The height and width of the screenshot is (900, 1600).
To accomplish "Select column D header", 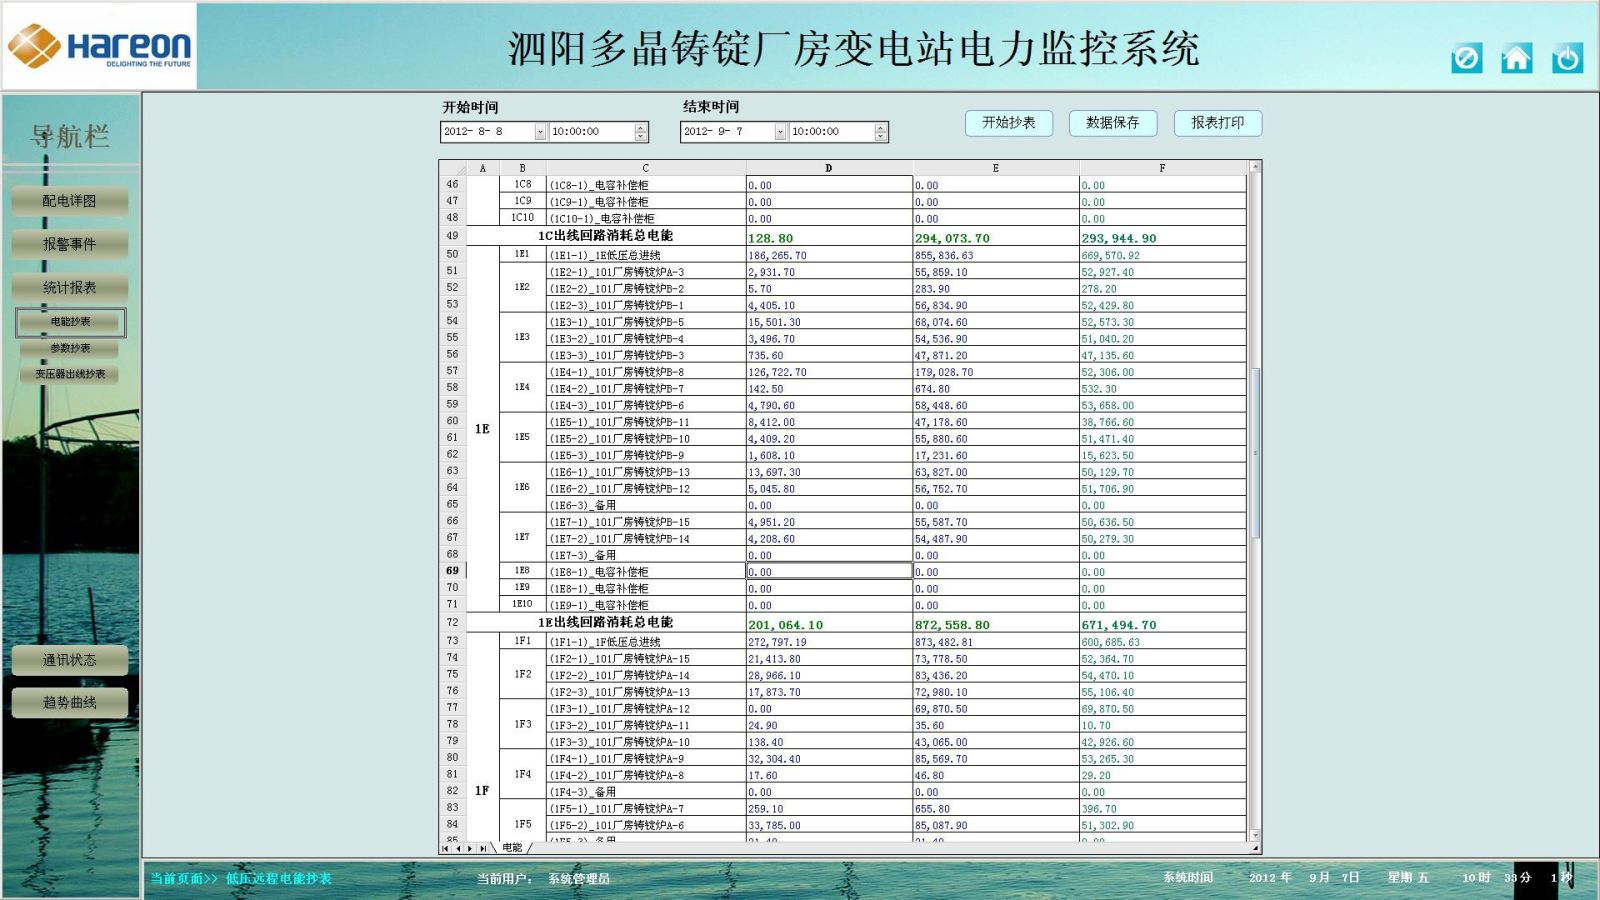I will pos(829,168).
